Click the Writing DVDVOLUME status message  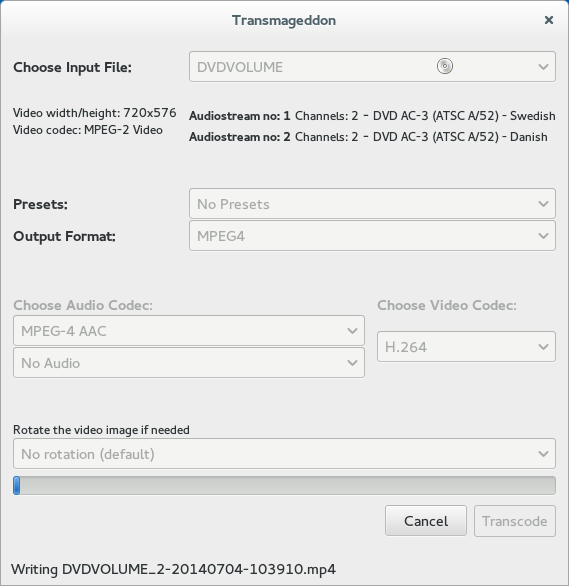173,569
